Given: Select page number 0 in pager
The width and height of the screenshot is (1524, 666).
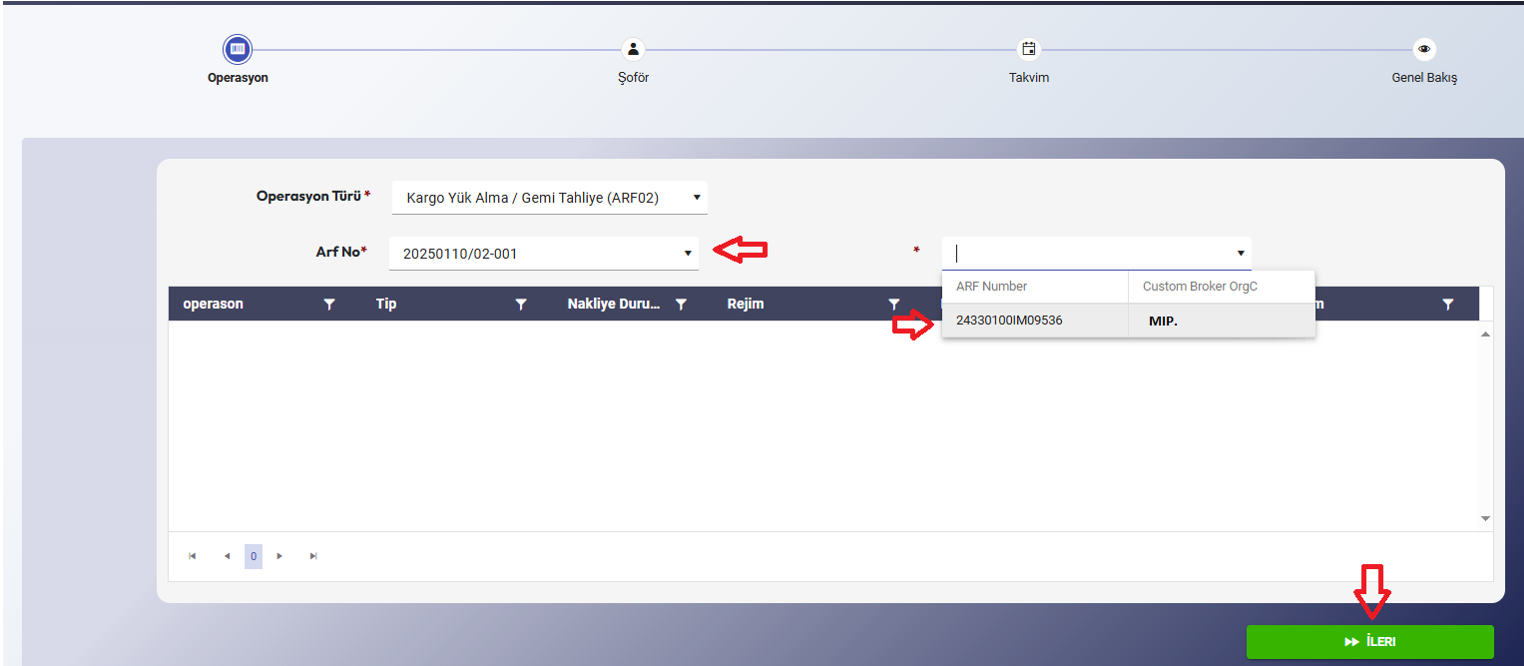Looking at the screenshot, I should (x=254, y=556).
